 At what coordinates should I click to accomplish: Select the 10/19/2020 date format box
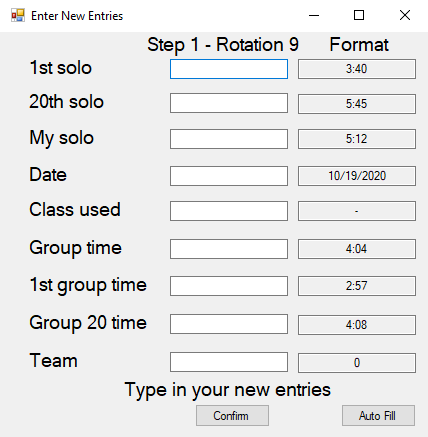(357, 176)
